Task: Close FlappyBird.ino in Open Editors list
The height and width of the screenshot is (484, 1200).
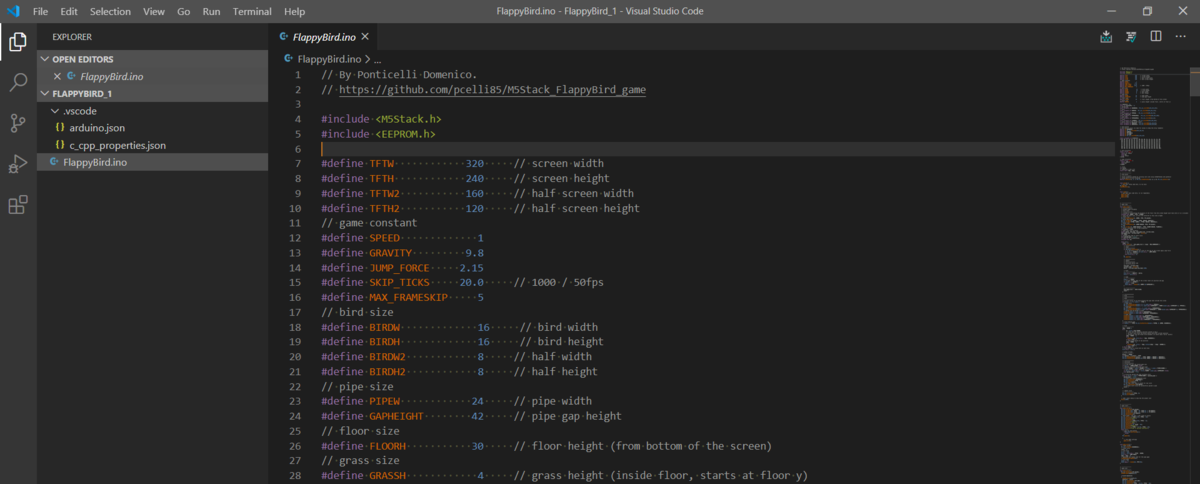Action: (x=57, y=76)
